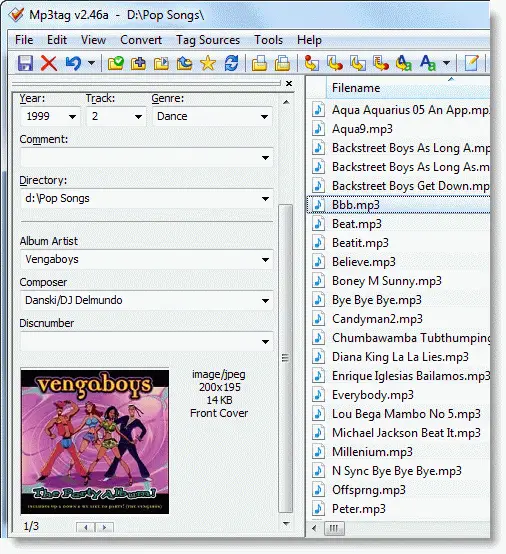This screenshot has width=506, height=554.
Task: Expand the Directory dropdown arrow
Action: pyautogui.click(x=265, y=199)
